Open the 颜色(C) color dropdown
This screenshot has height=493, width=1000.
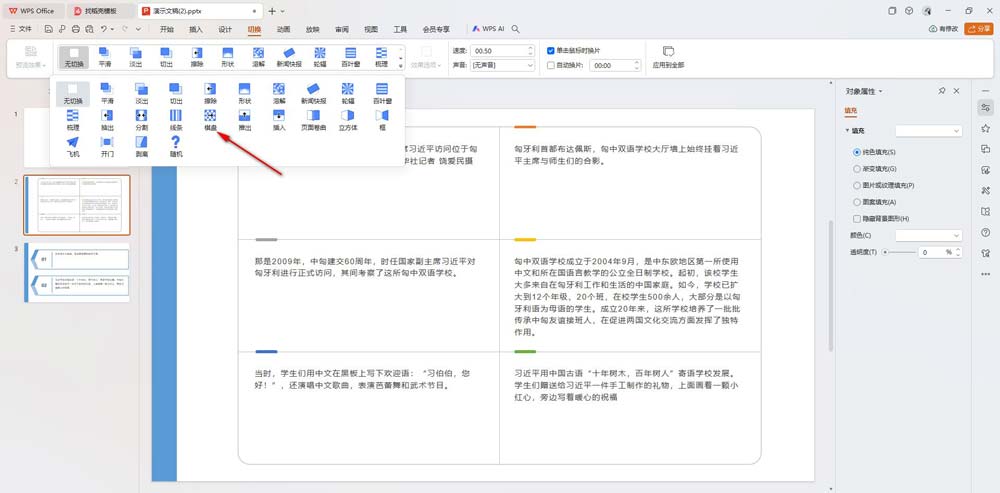pyautogui.click(x=928, y=235)
